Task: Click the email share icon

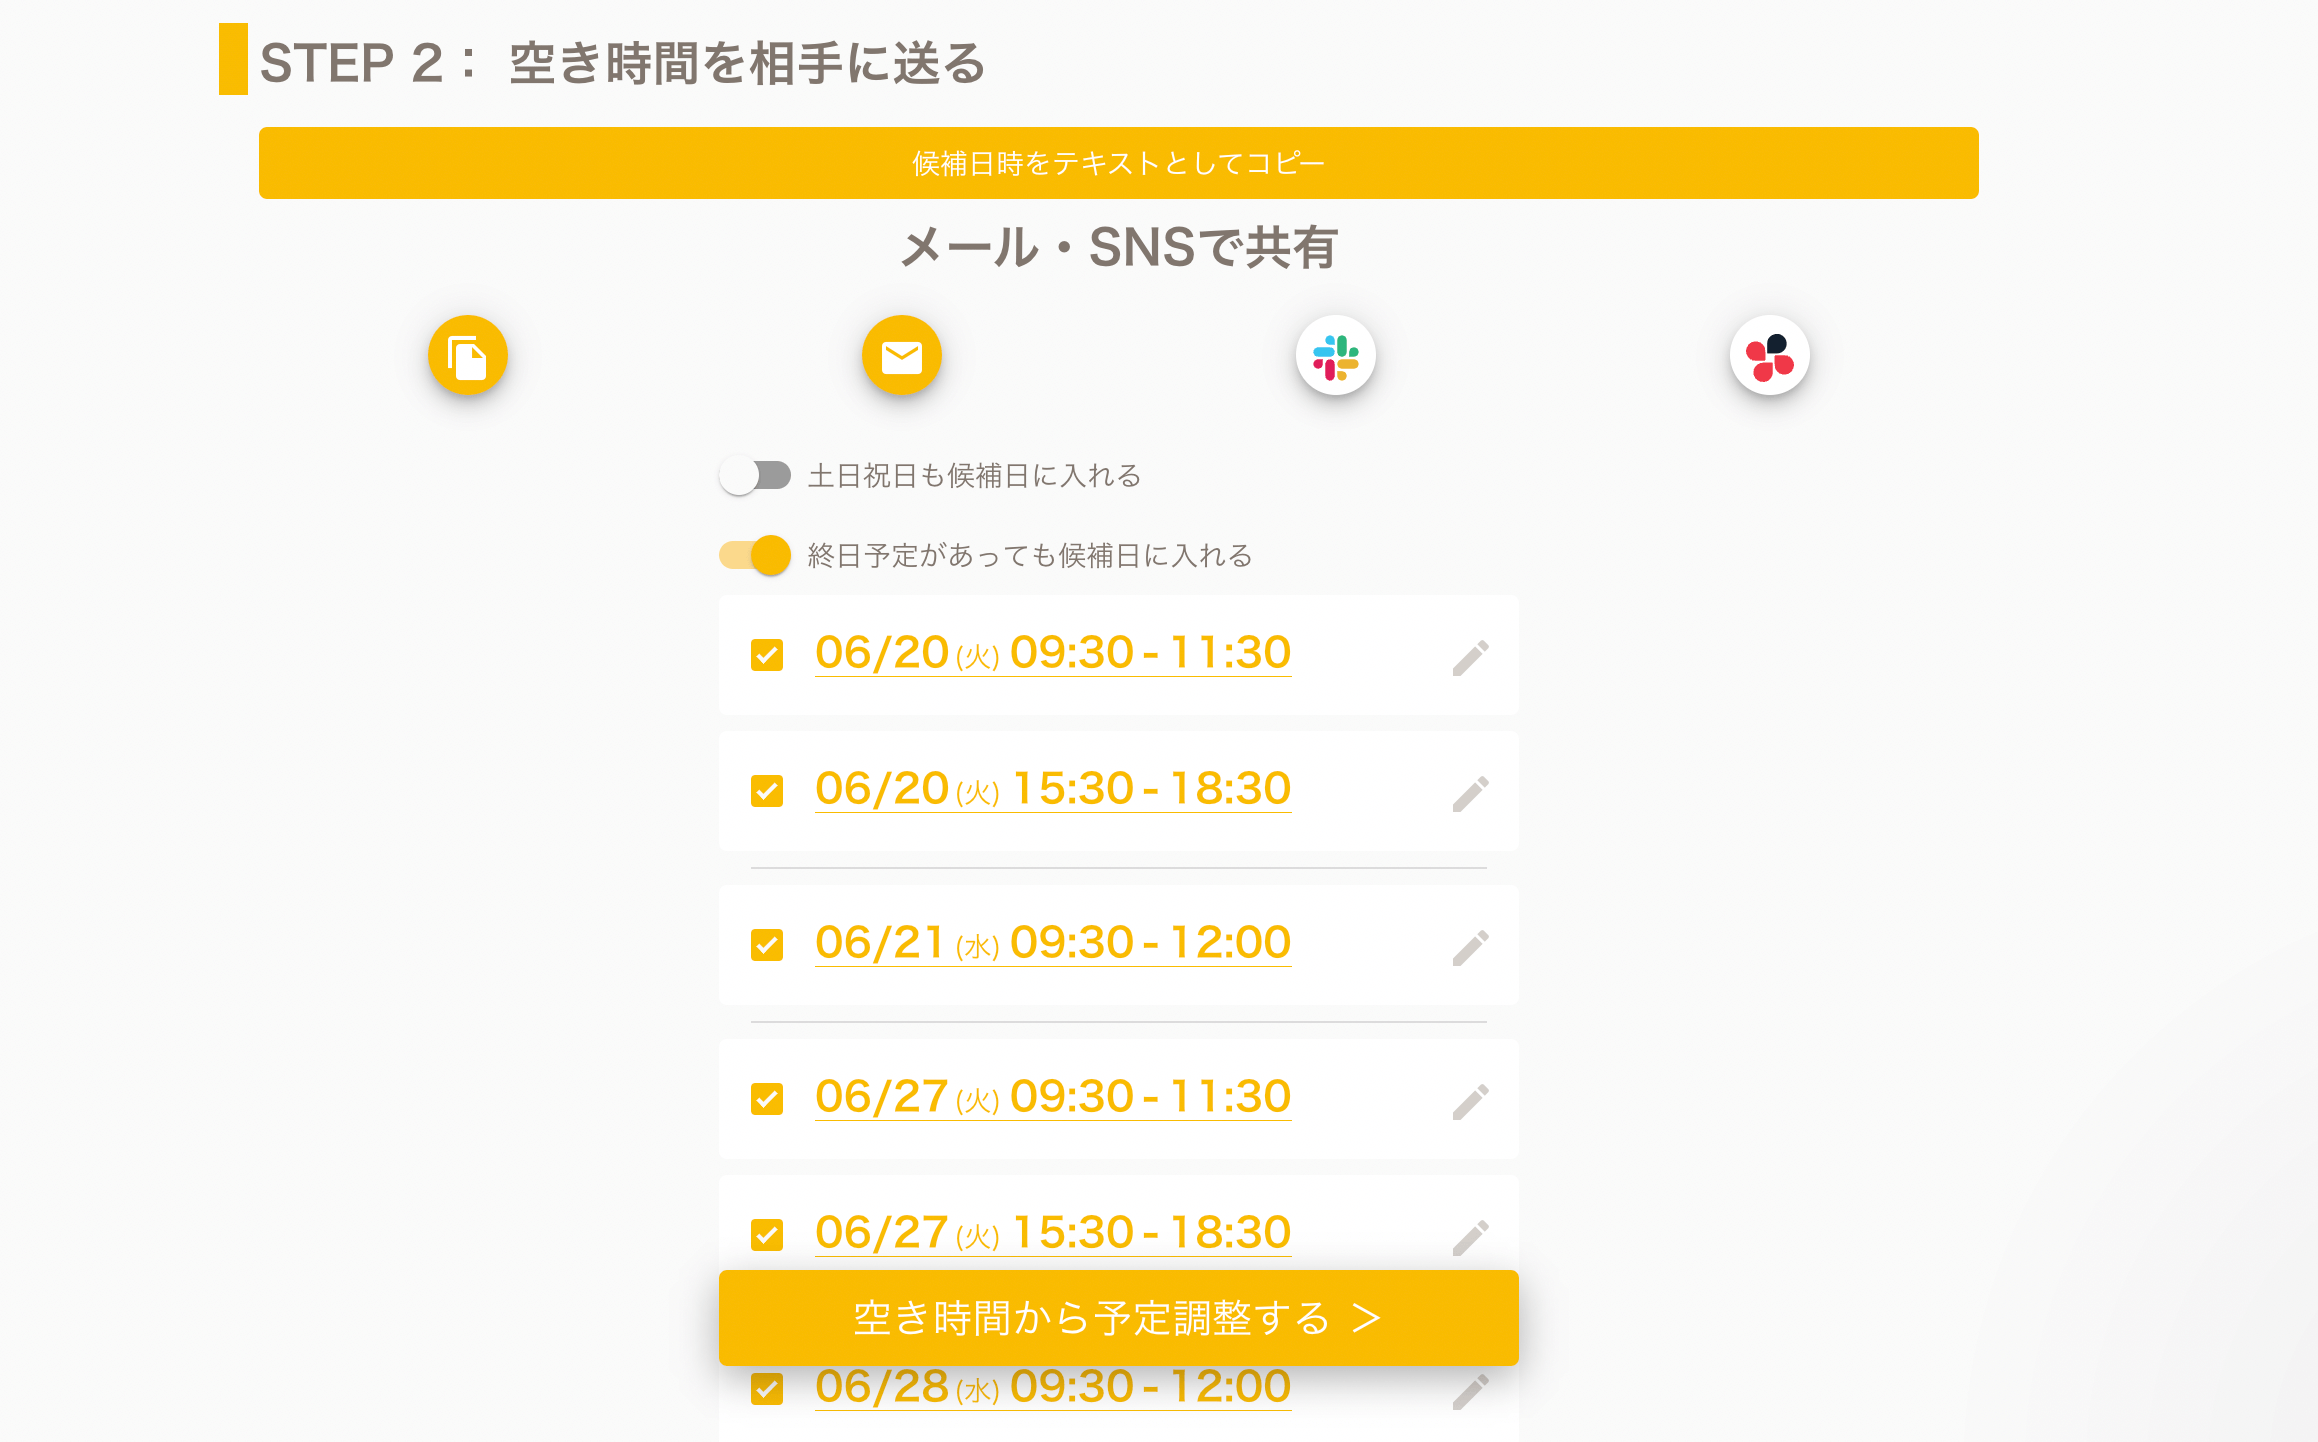Action: tap(901, 356)
